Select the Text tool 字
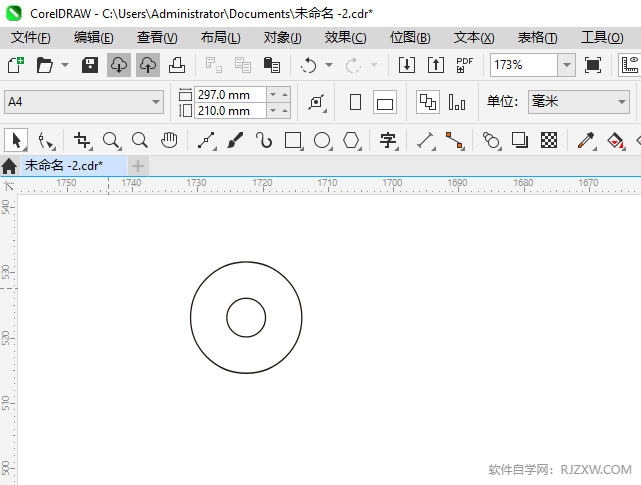 (388, 141)
